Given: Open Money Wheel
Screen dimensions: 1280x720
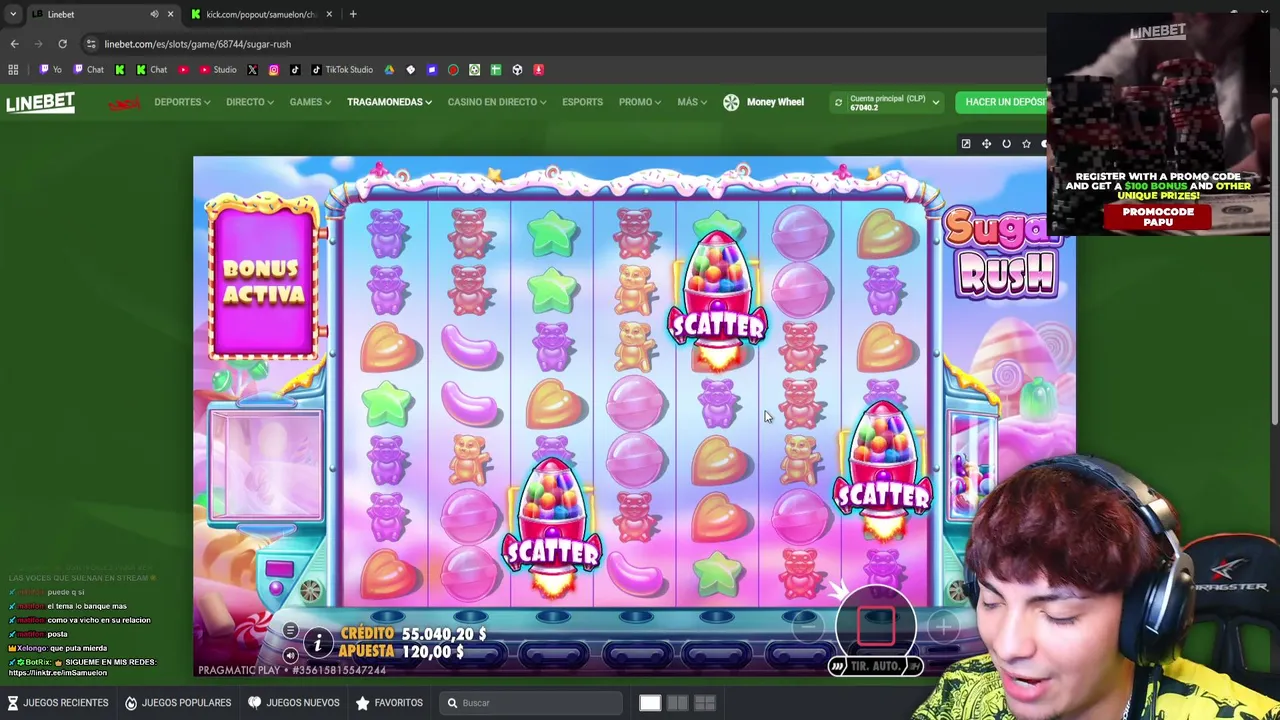Looking at the screenshot, I should coord(764,102).
